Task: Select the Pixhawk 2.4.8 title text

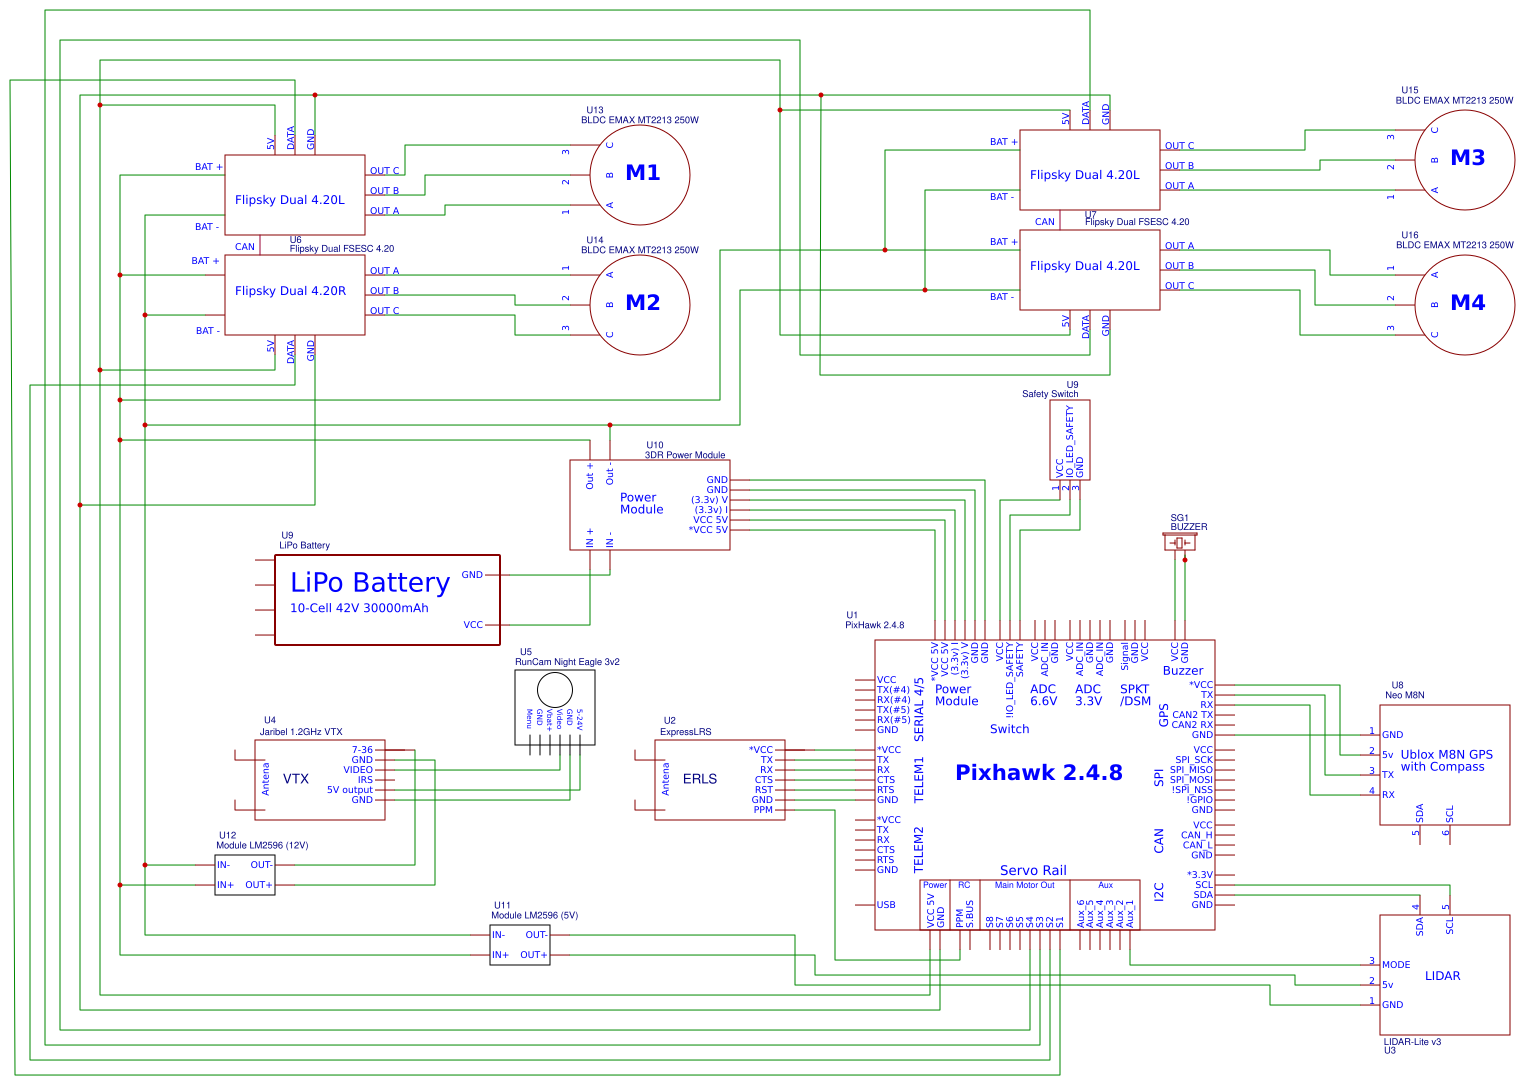Action: coord(1038,773)
